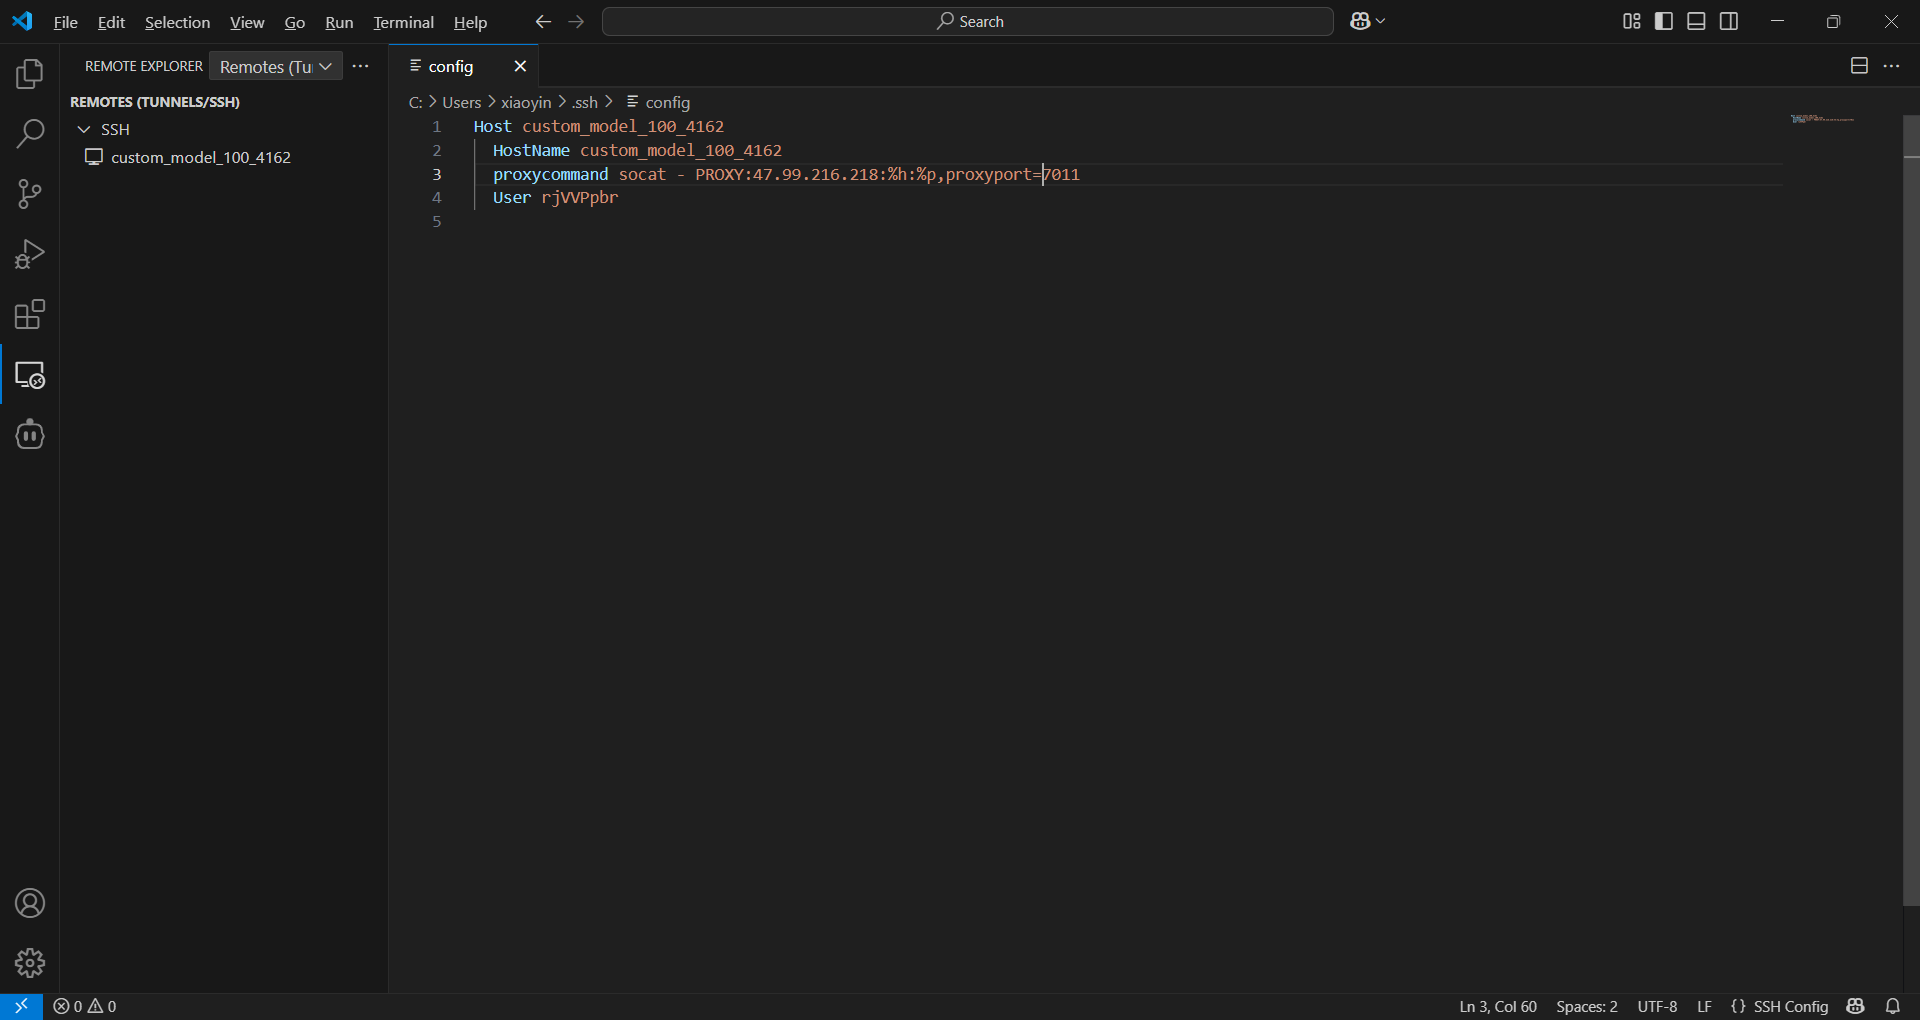Collapse the REMOTES (TUNNELS/SSH) section header
The height and width of the screenshot is (1020, 1920).
pyautogui.click(x=155, y=102)
